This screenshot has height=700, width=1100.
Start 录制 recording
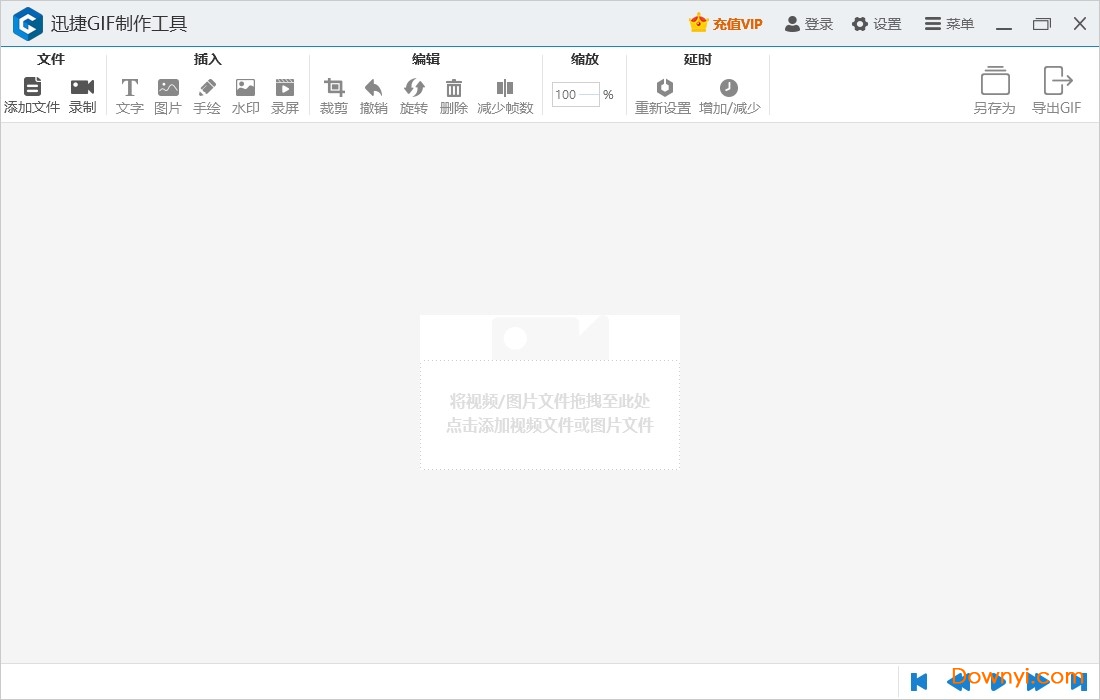[x=82, y=93]
